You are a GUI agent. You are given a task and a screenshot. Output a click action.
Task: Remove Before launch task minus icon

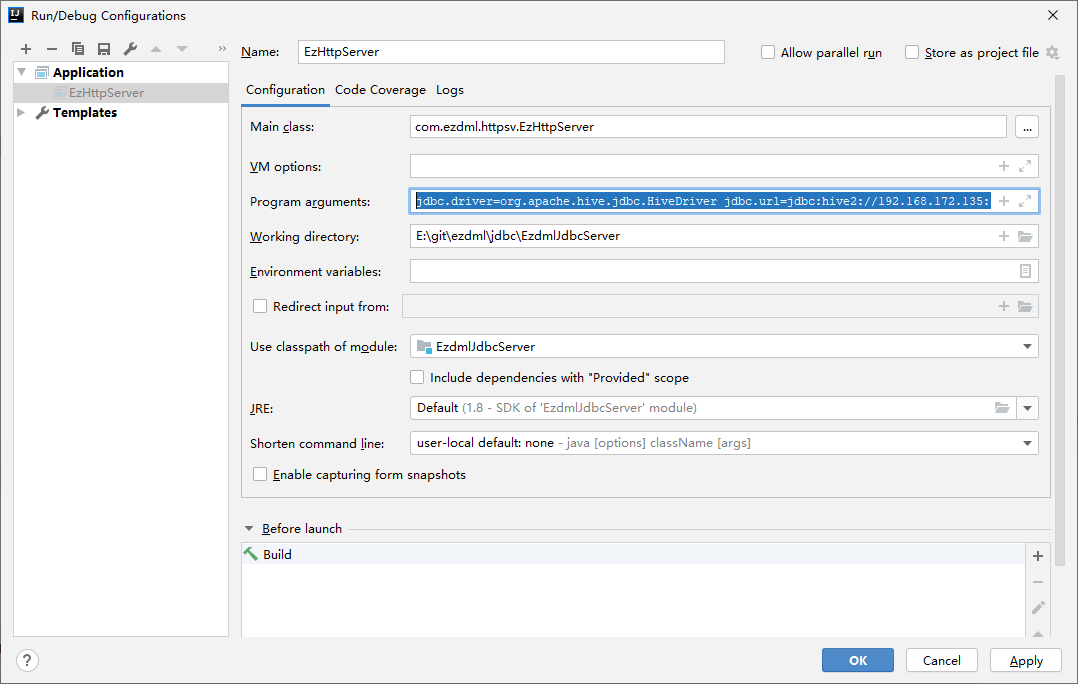pos(1038,582)
